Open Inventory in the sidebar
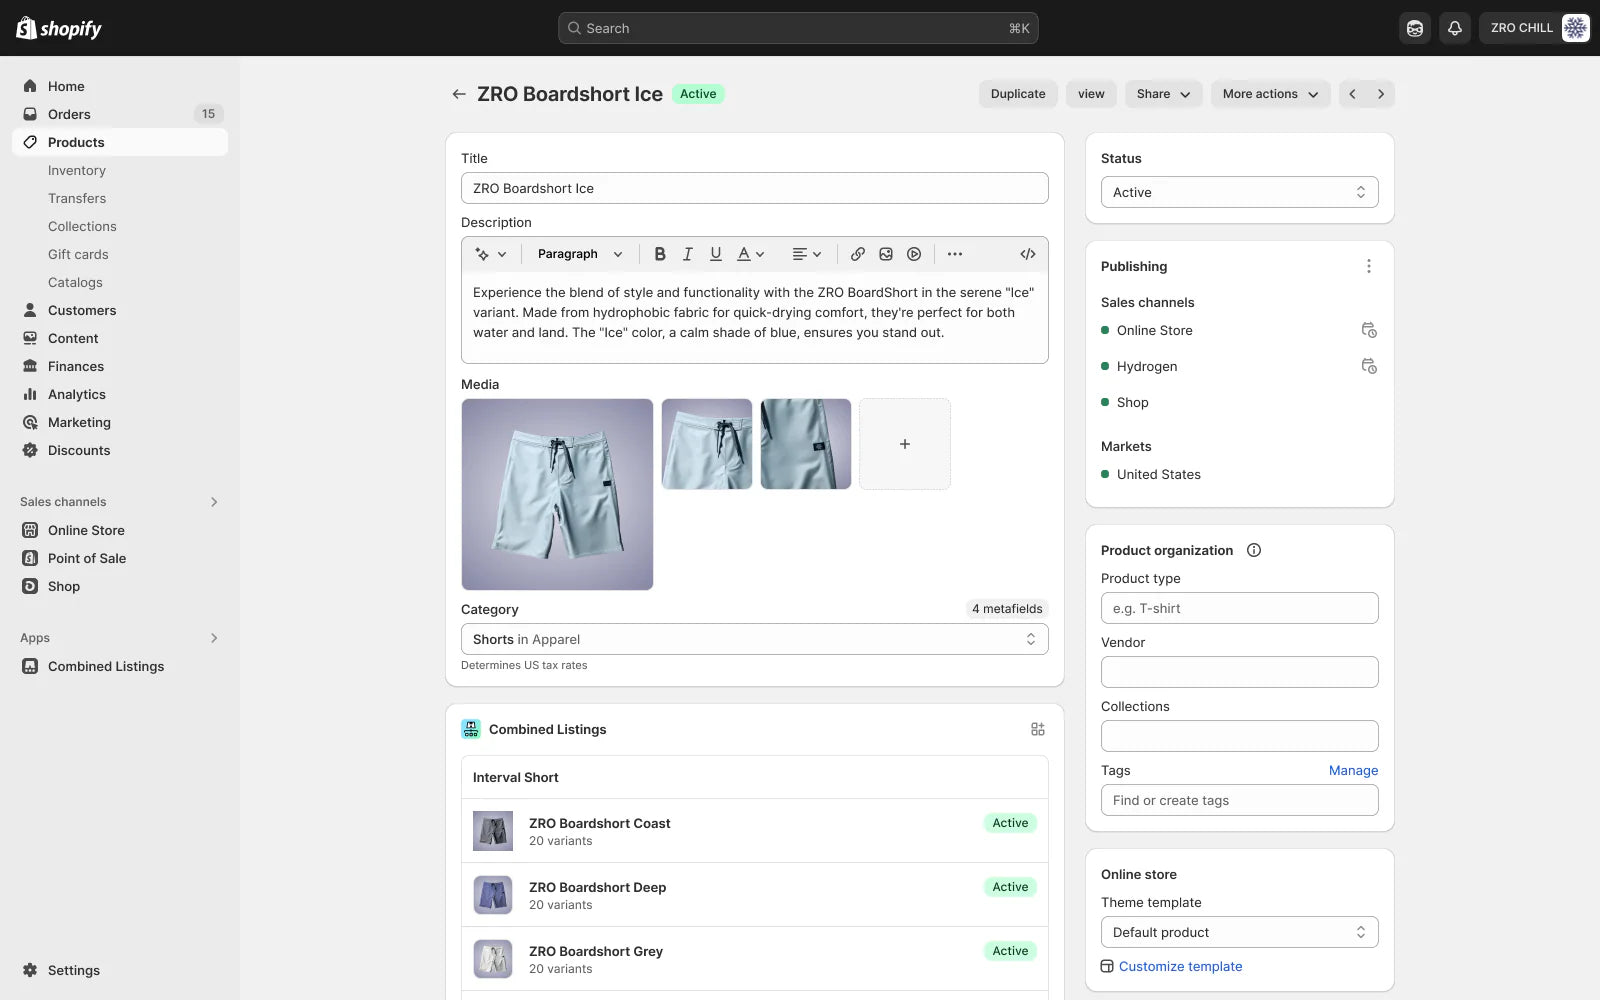Image resolution: width=1600 pixels, height=1000 pixels. point(77,170)
